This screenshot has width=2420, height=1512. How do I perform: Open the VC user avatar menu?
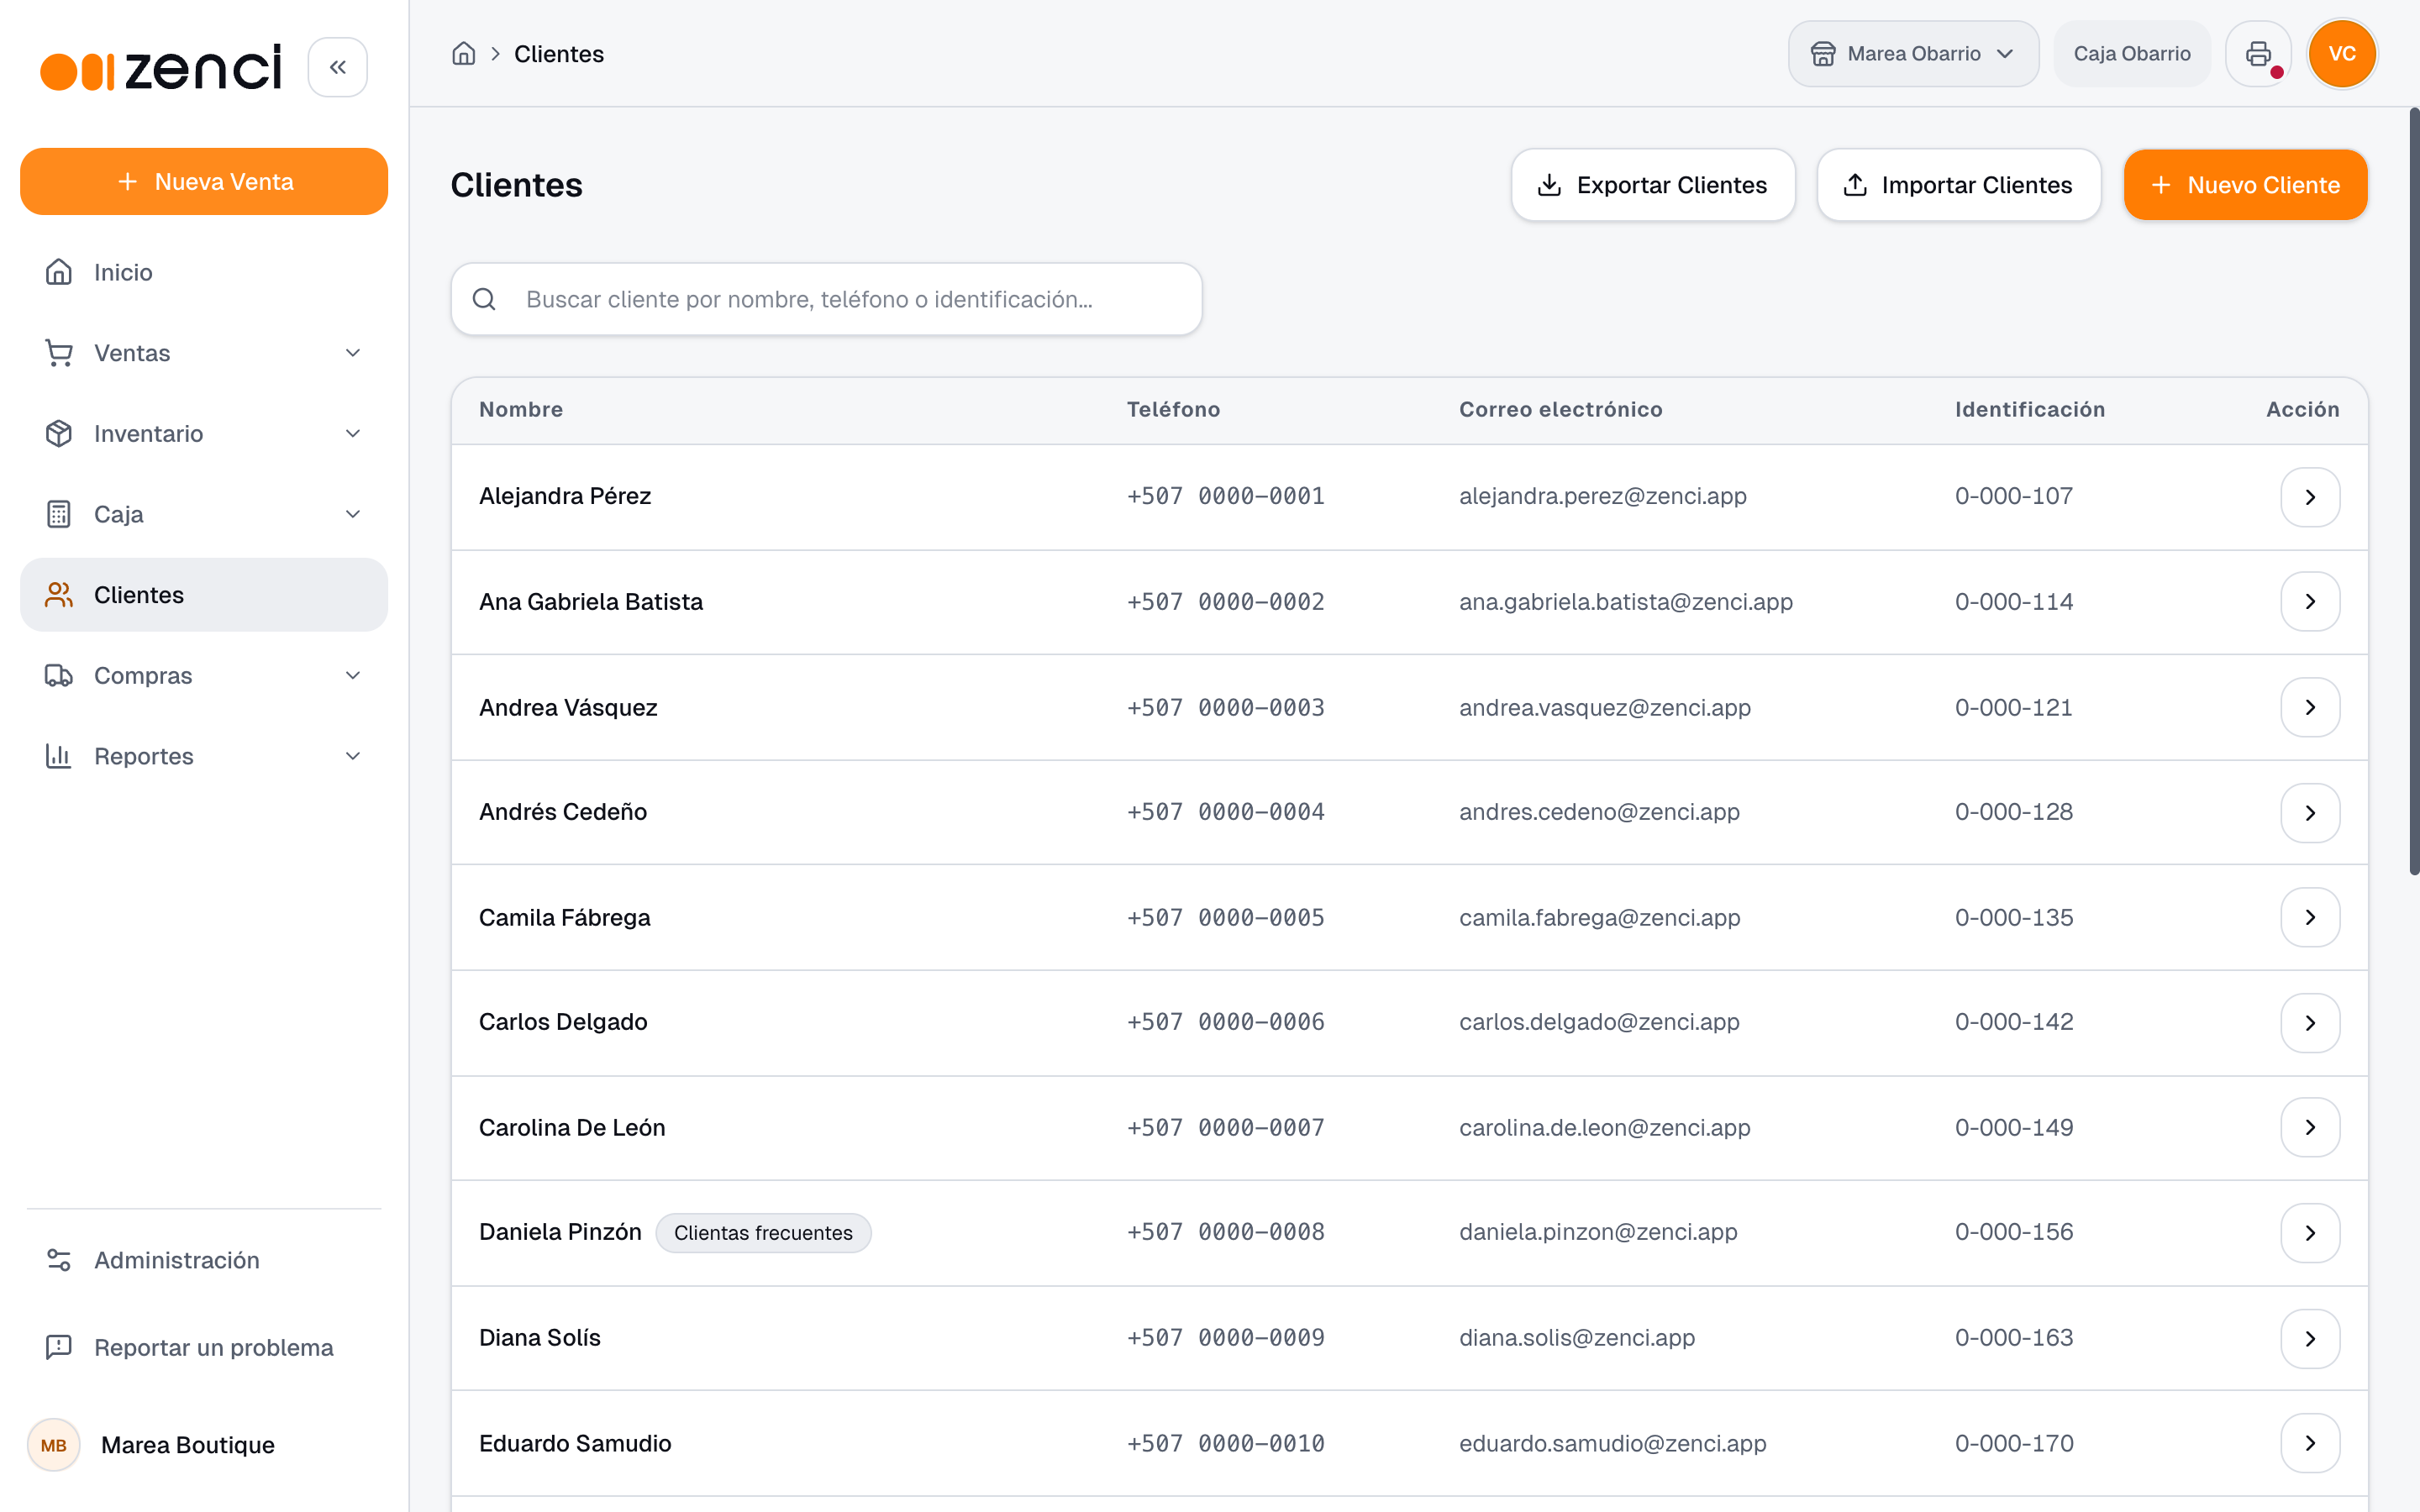click(2341, 54)
